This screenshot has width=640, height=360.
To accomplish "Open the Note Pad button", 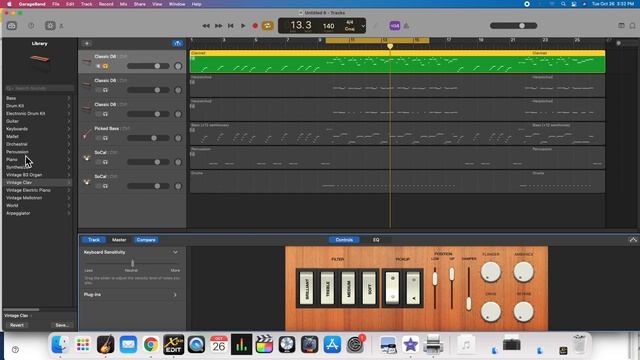I will 621,26.
